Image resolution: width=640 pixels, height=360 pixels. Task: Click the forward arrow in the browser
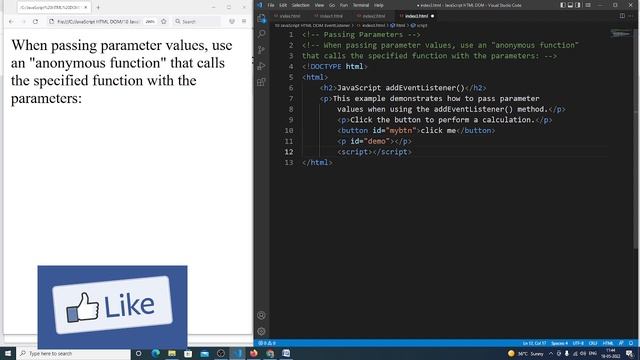pyautogui.click(x=23, y=21)
